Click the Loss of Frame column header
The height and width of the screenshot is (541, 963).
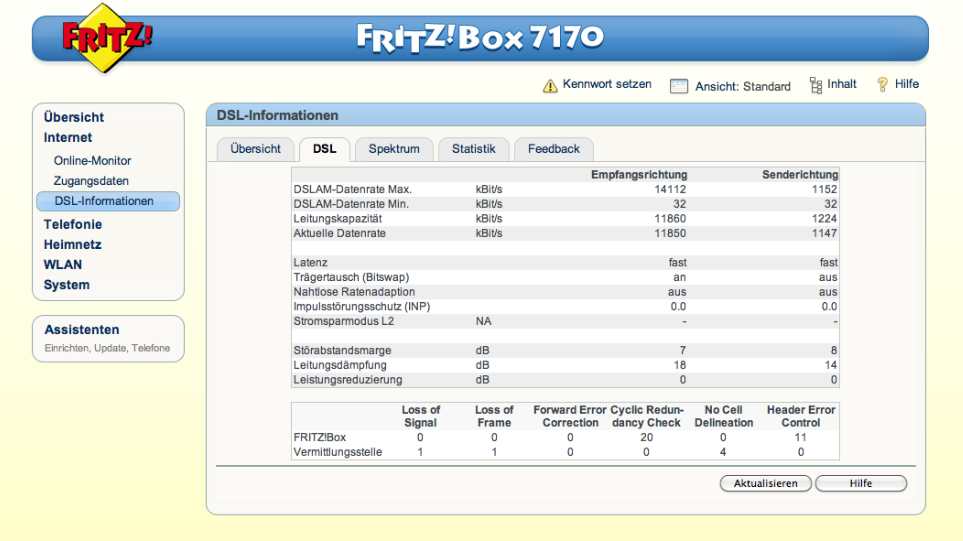pos(494,416)
